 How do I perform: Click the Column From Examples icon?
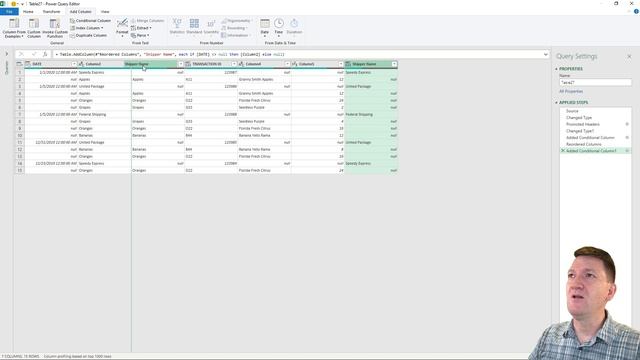(14, 23)
